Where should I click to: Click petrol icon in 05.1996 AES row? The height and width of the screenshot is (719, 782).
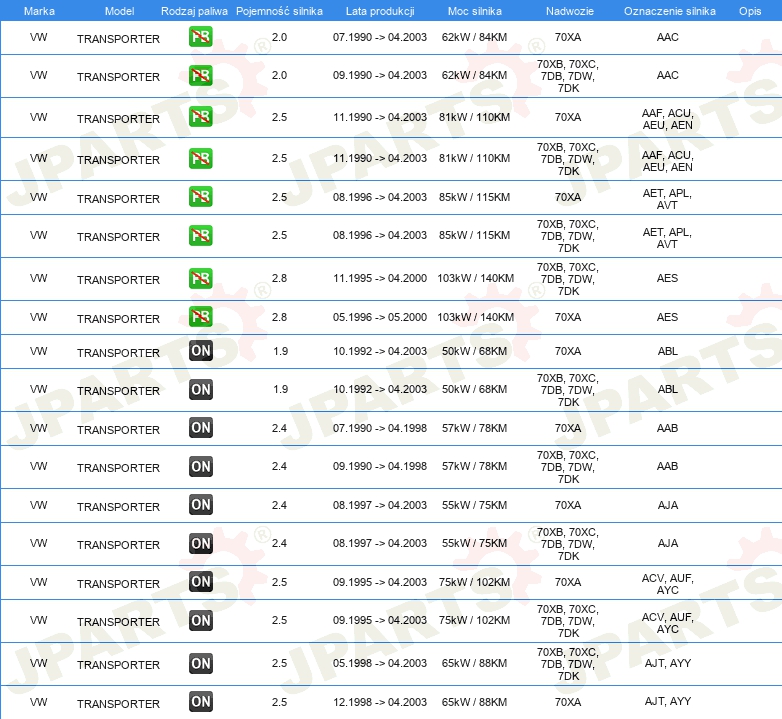click(x=200, y=317)
